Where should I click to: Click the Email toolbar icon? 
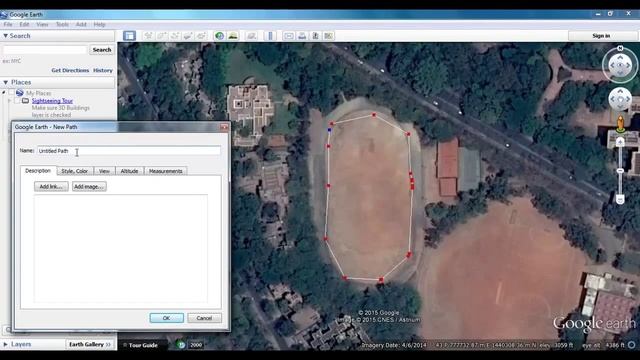[x=289, y=36]
